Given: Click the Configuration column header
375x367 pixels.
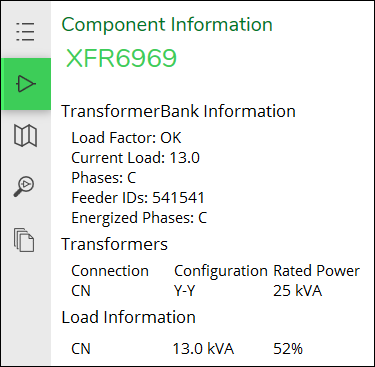Looking at the screenshot, I should [x=221, y=271].
